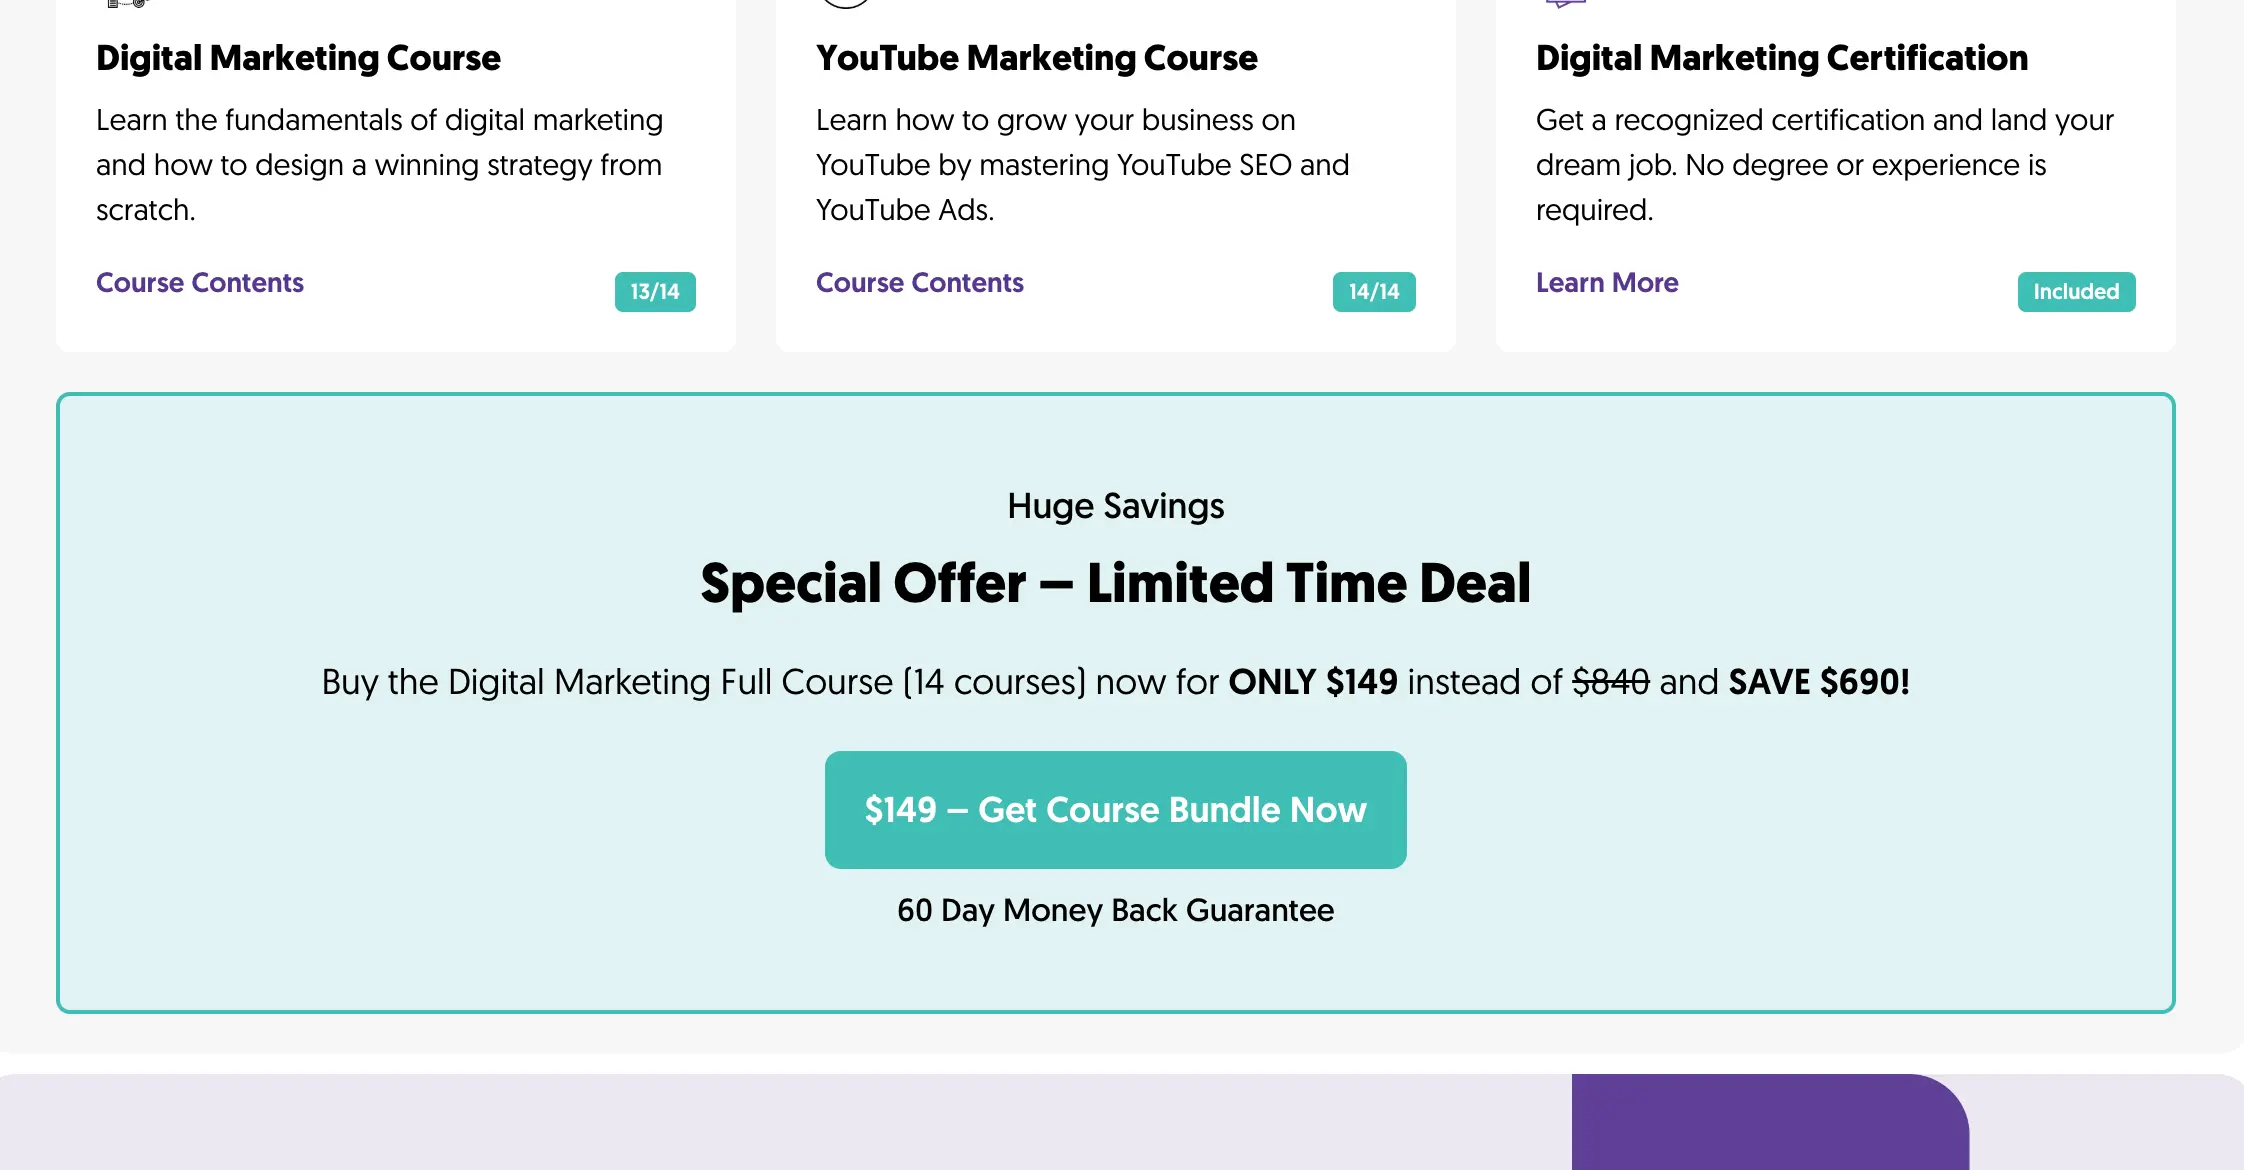Image resolution: width=2244 pixels, height=1170 pixels.
Task: Click the Digital Marketing Course fundamentals description
Action: click(379, 165)
